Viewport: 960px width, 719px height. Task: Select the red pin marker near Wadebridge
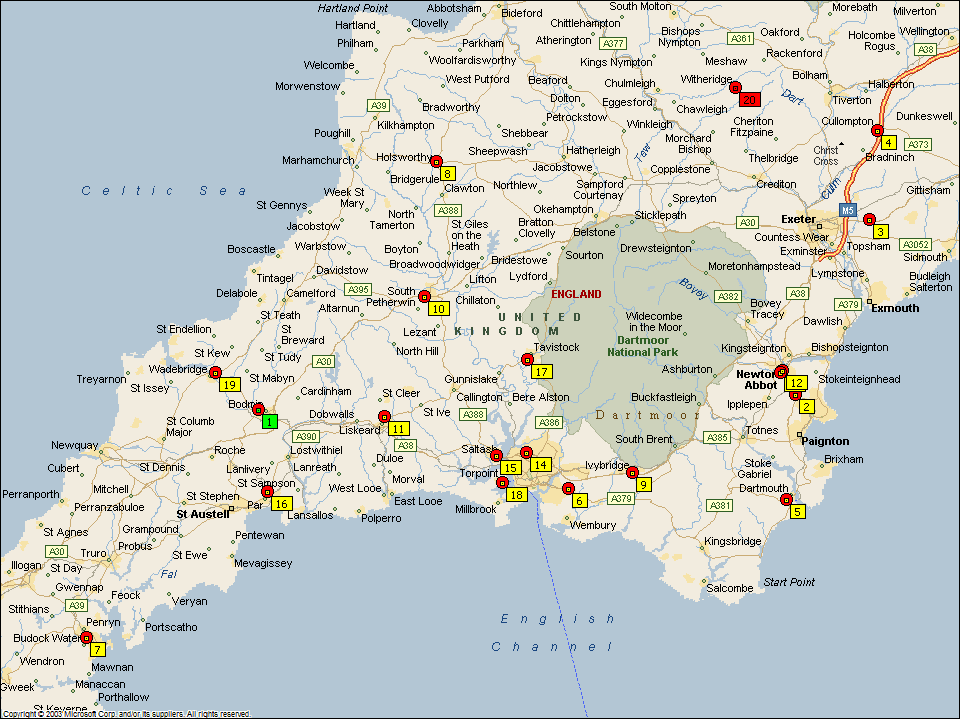215,372
